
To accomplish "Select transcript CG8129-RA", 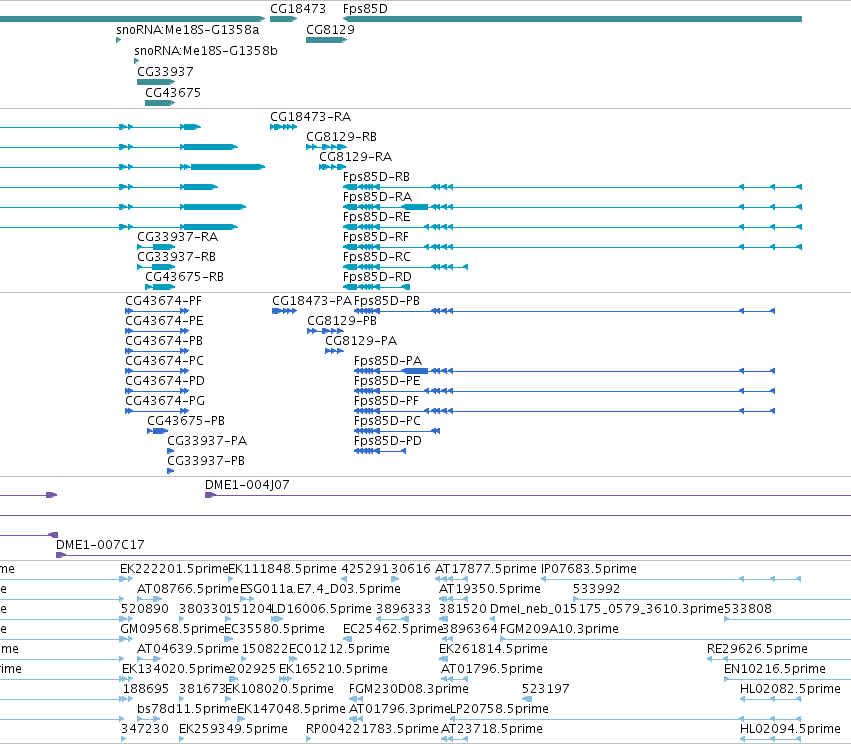I will (x=355, y=157).
